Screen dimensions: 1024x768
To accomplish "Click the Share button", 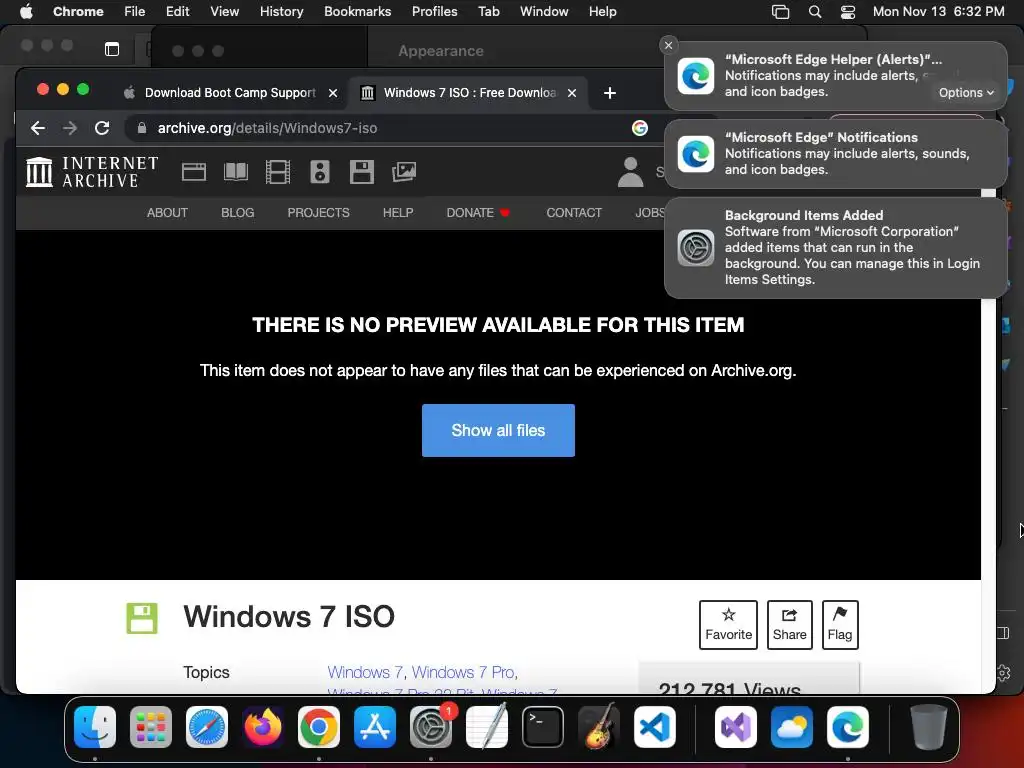I will [x=790, y=625].
